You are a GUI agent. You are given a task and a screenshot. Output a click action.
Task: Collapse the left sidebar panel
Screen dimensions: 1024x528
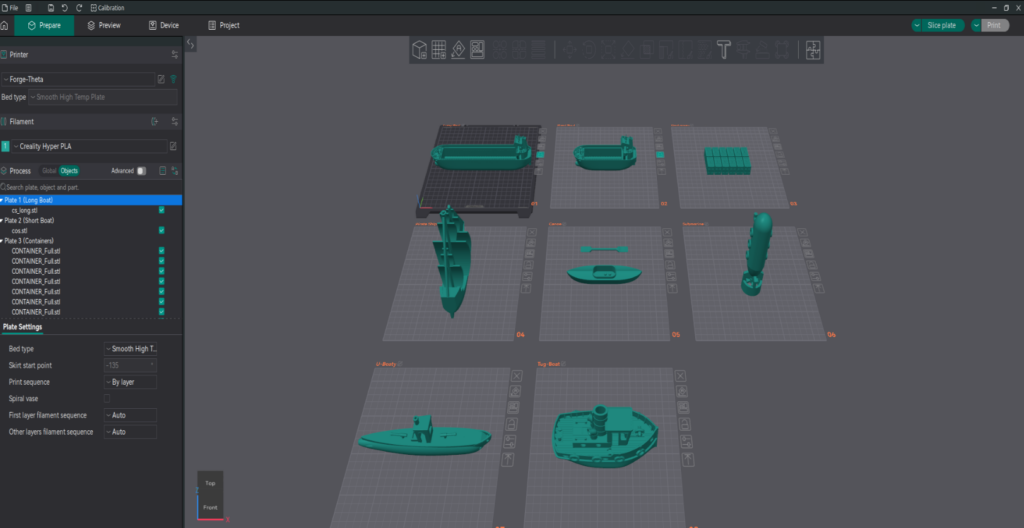pos(191,44)
